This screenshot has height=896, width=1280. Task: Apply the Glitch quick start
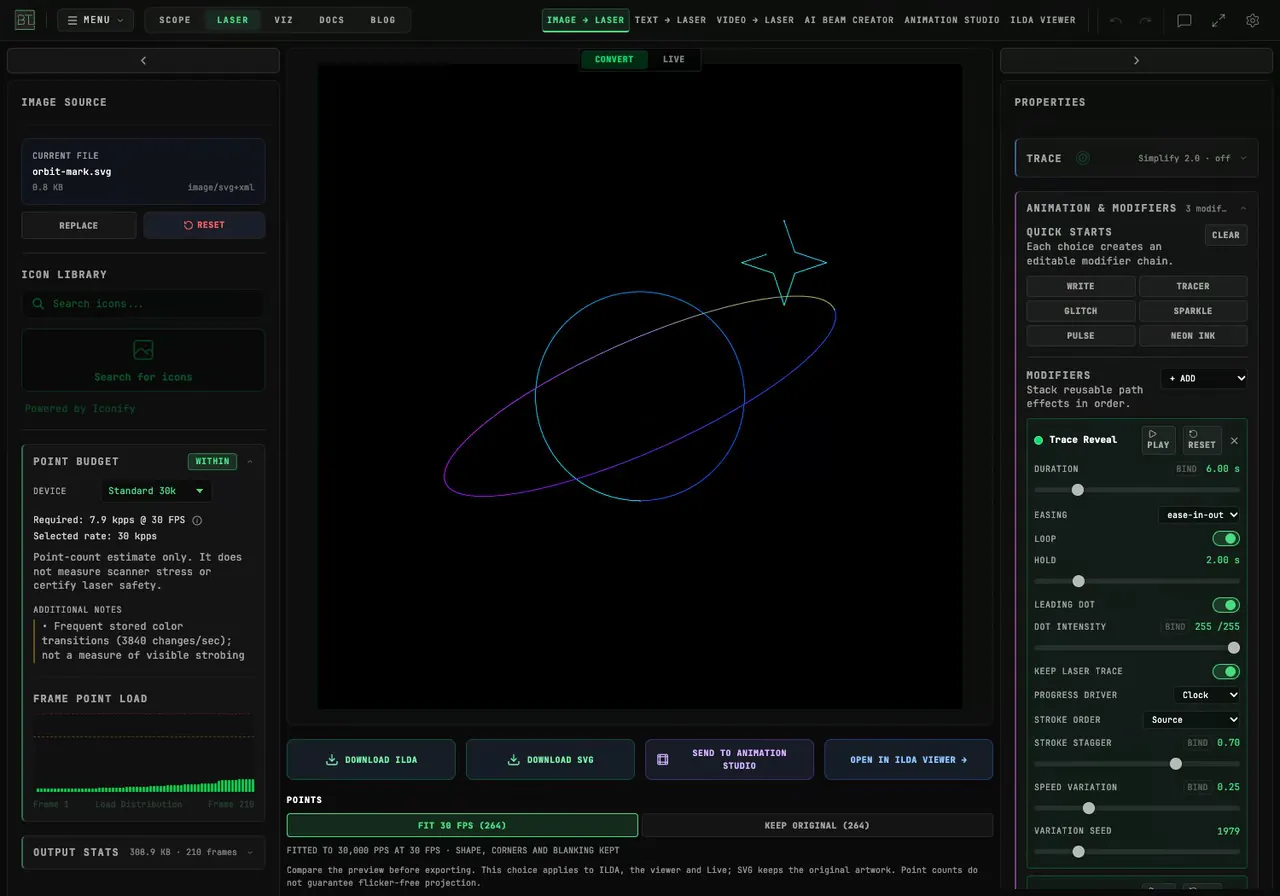[1081, 311]
